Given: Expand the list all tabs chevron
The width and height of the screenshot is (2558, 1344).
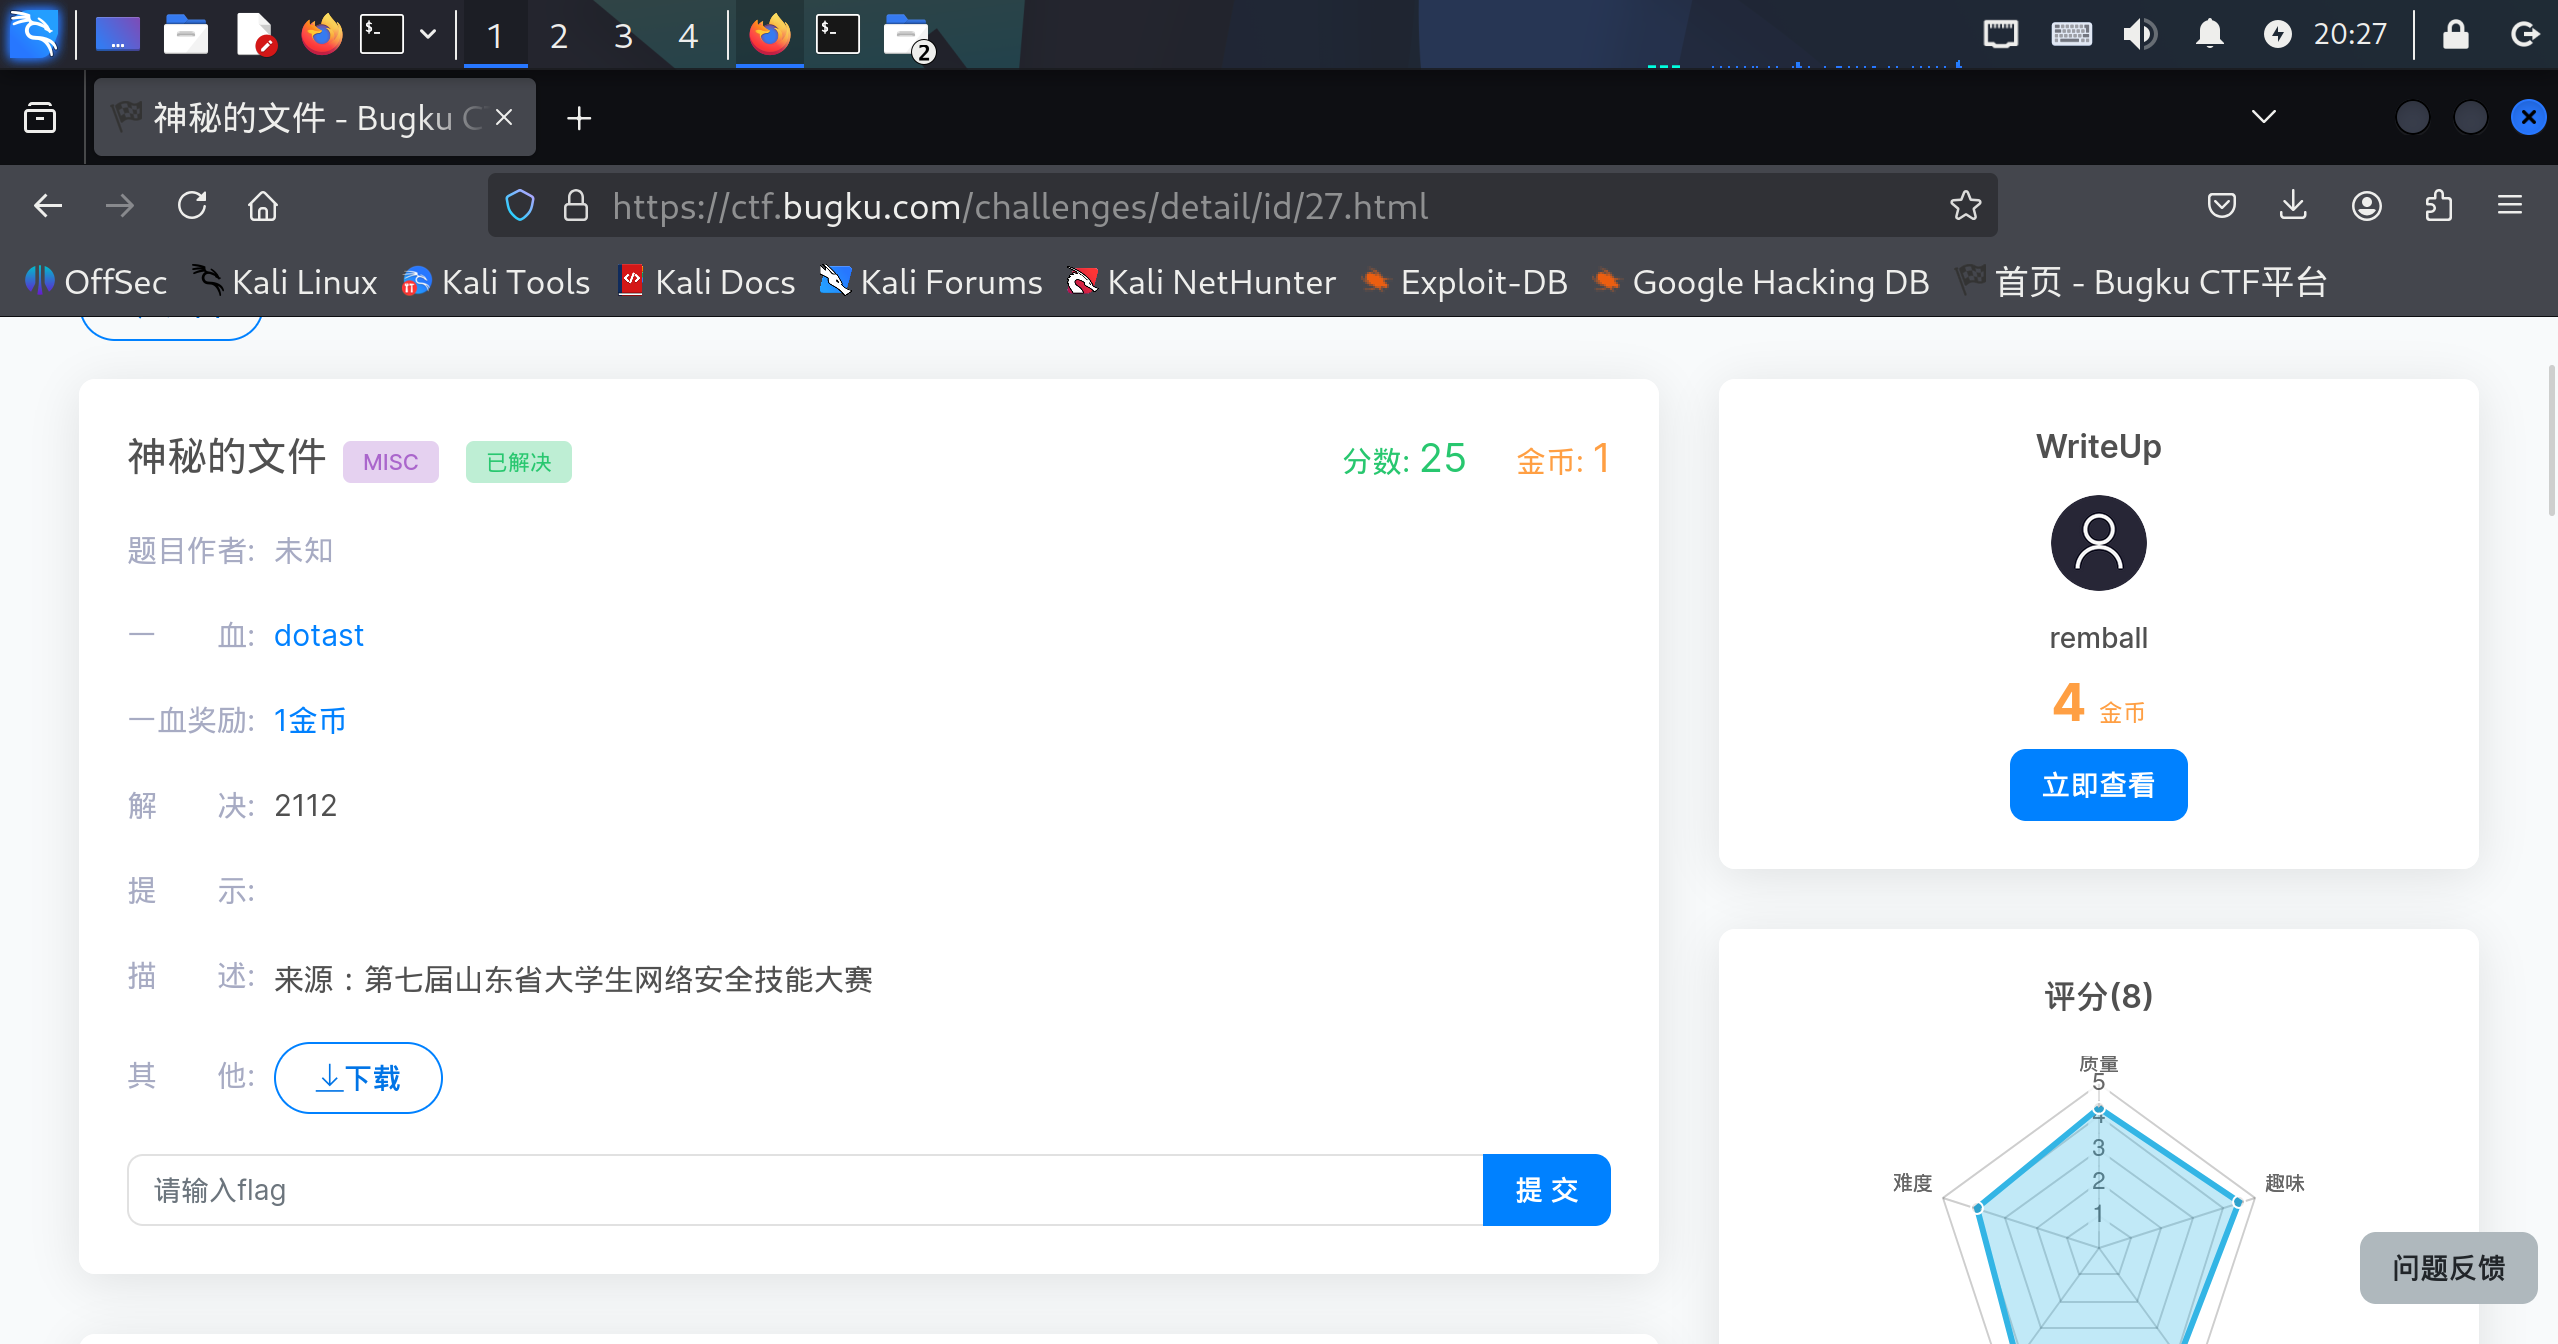Looking at the screenshot, I should pos(2264,117).
